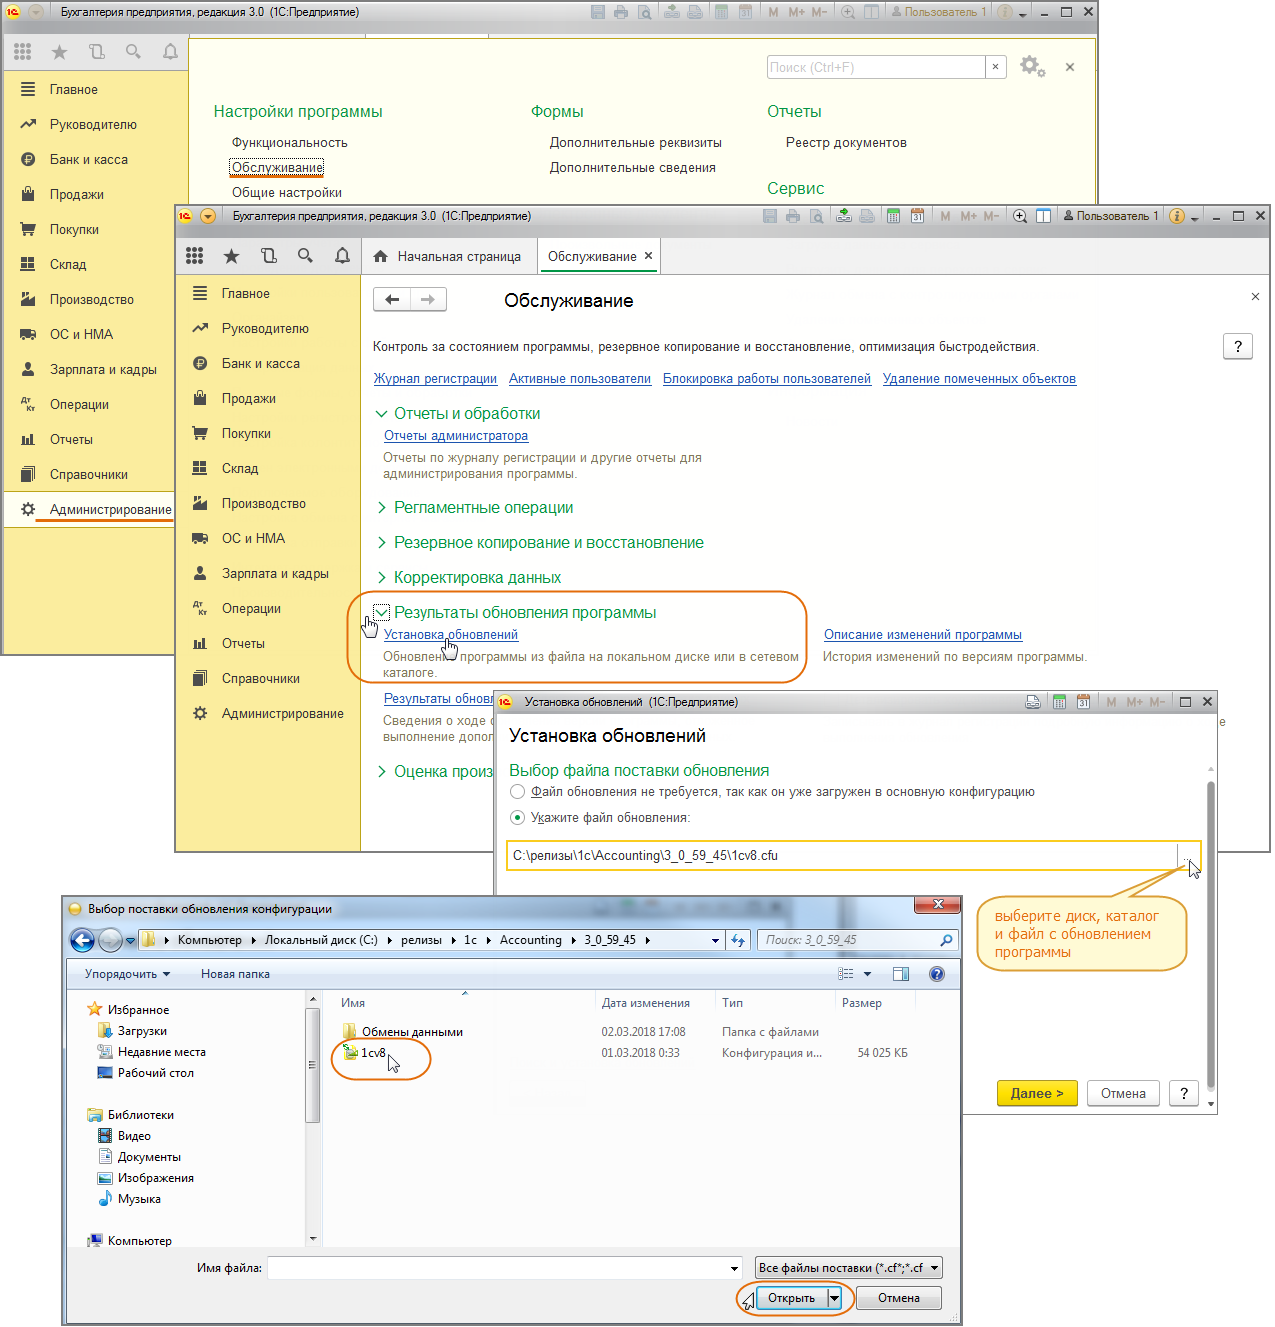The image size is (1275, 1327).
Task: Click the back arrow navigation button
Action: 392,300
